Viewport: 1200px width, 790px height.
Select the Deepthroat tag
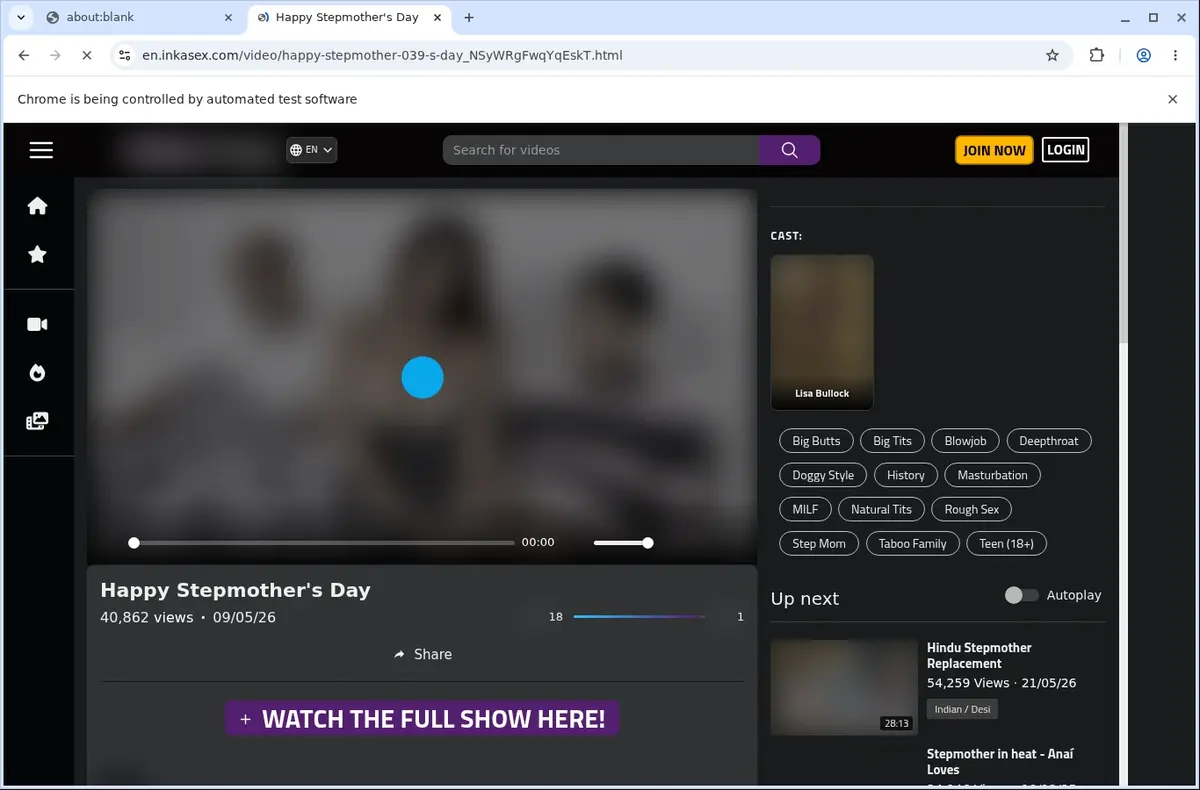pos(1048,441)
